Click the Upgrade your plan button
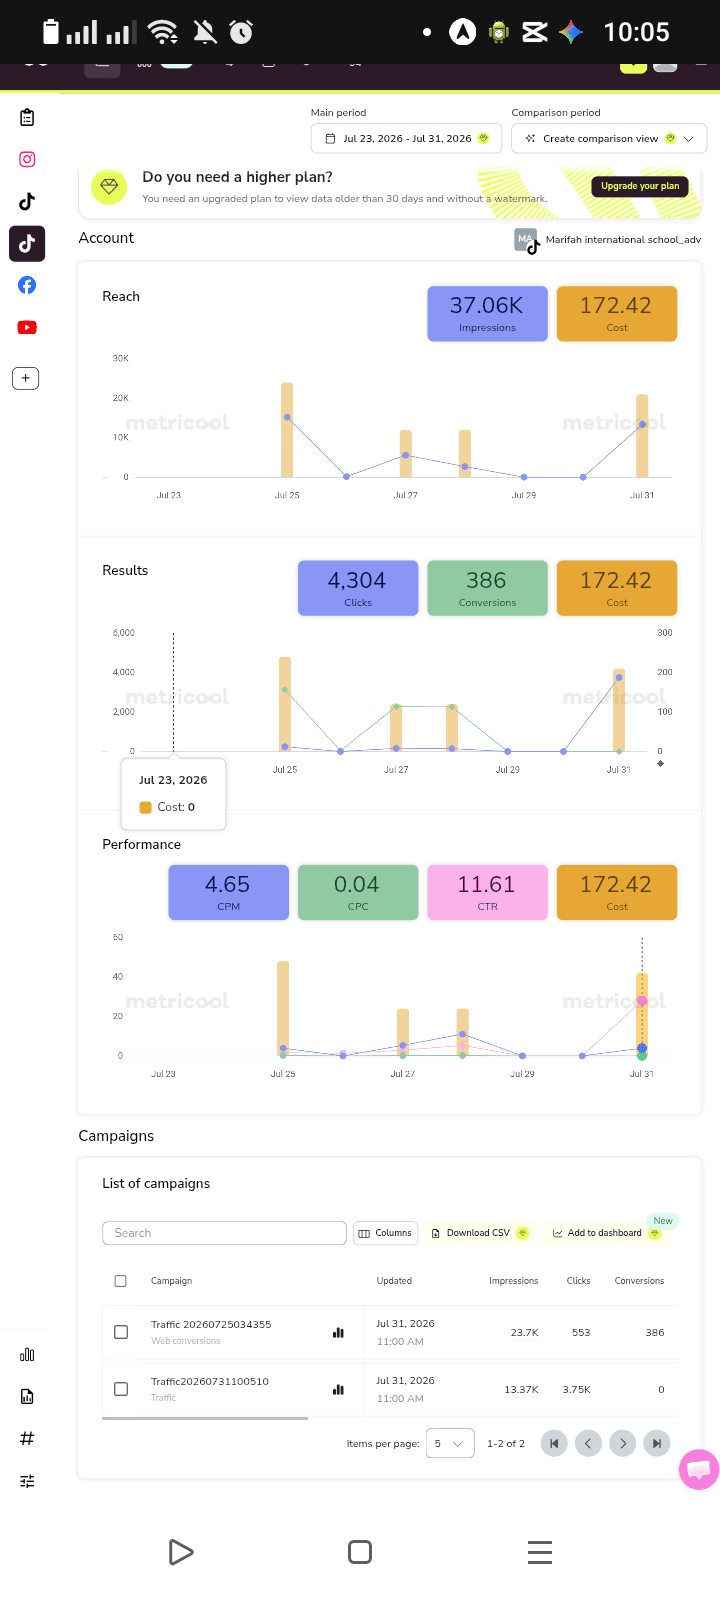This screenshot has width=720, height=1600. pyautogui.click(x=640, y=186)
